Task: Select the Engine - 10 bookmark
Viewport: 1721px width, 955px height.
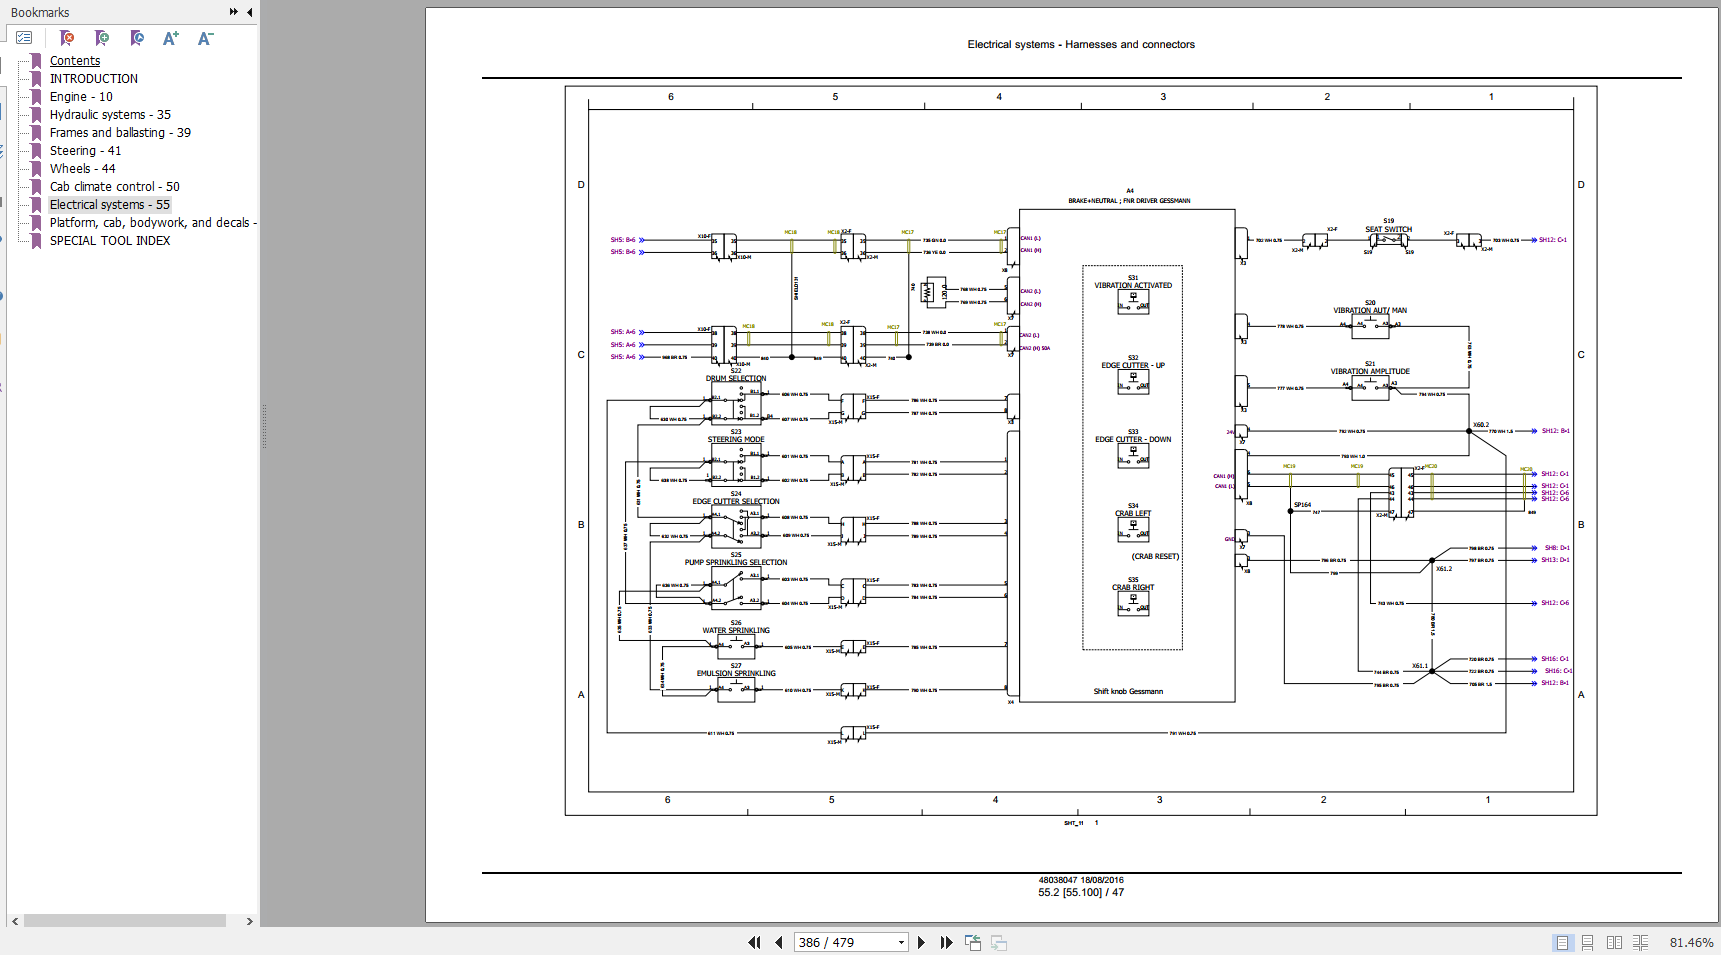Action: [x=81, y=97]
